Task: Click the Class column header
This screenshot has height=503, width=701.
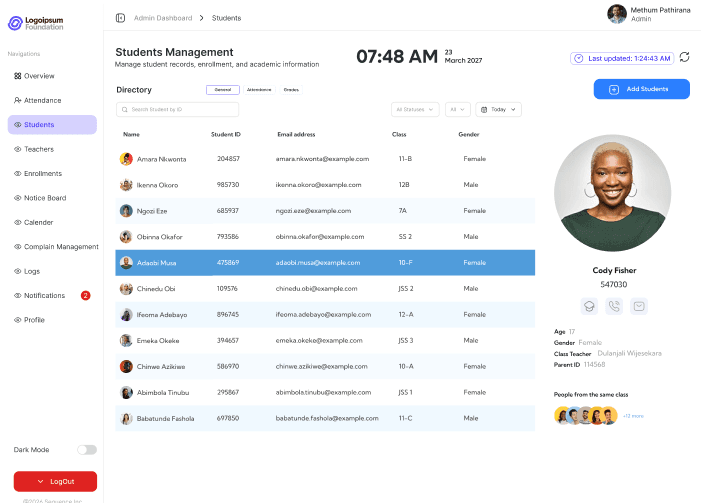Action: [x=399, y=134]
